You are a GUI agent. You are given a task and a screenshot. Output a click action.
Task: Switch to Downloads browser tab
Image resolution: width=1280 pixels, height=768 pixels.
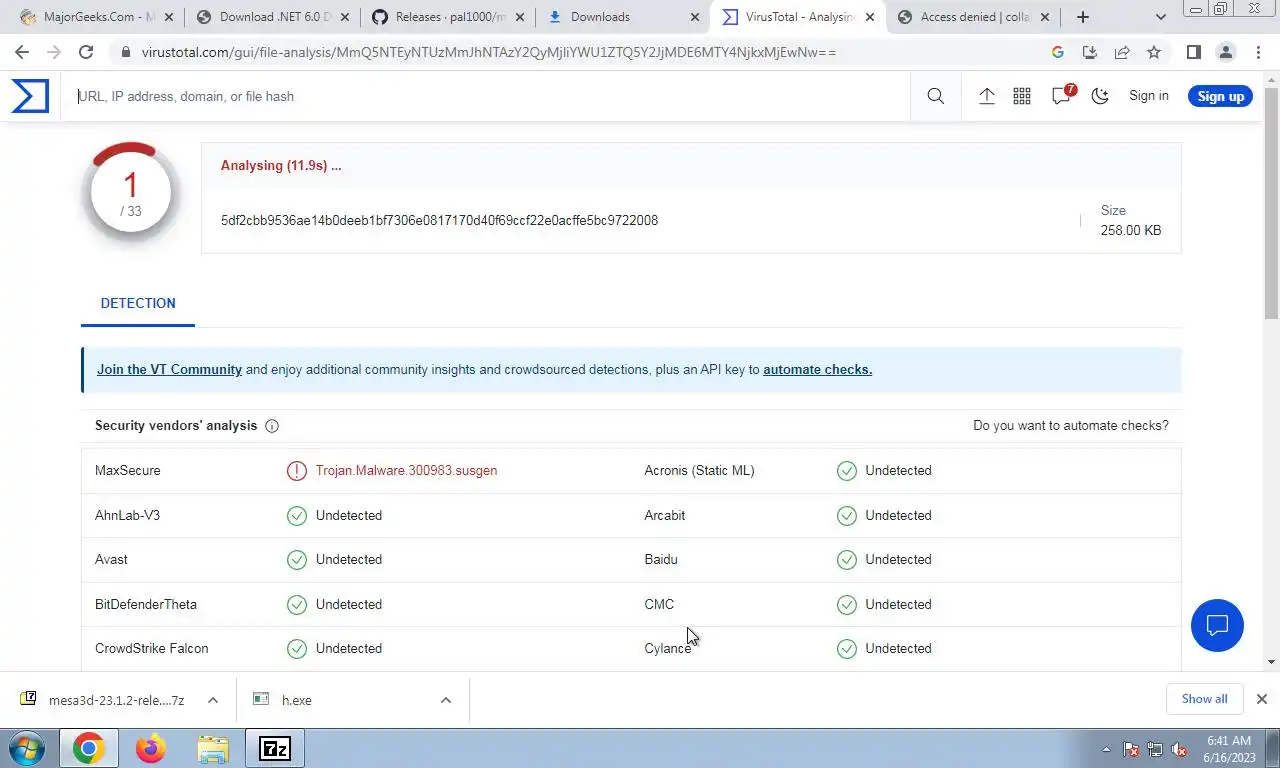(622, 17)
